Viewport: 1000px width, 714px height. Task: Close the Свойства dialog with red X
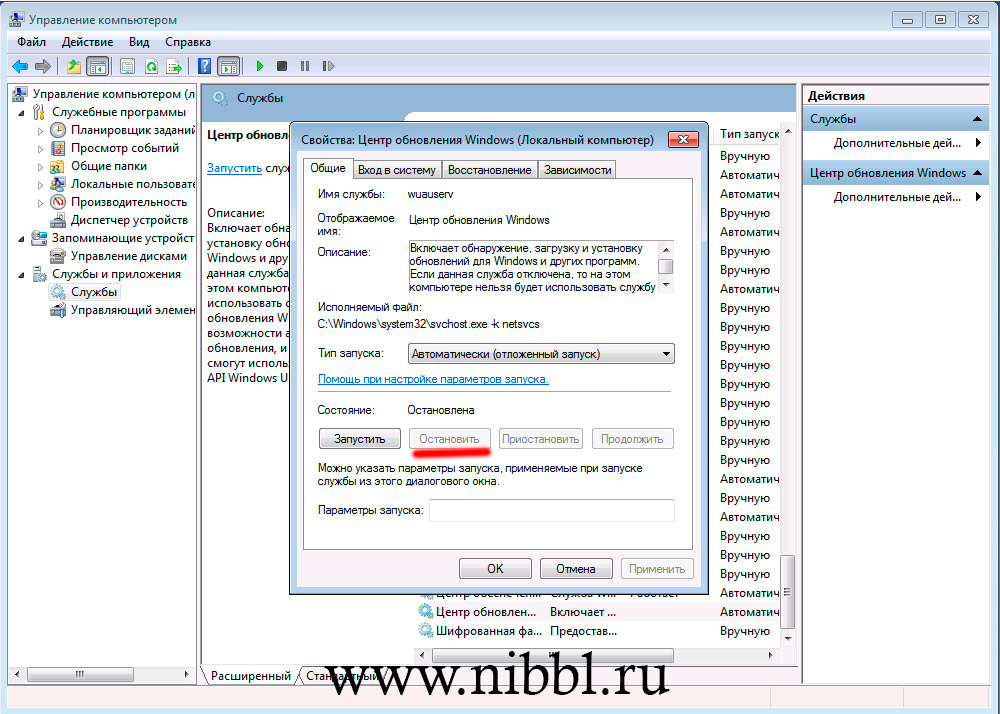683,139
